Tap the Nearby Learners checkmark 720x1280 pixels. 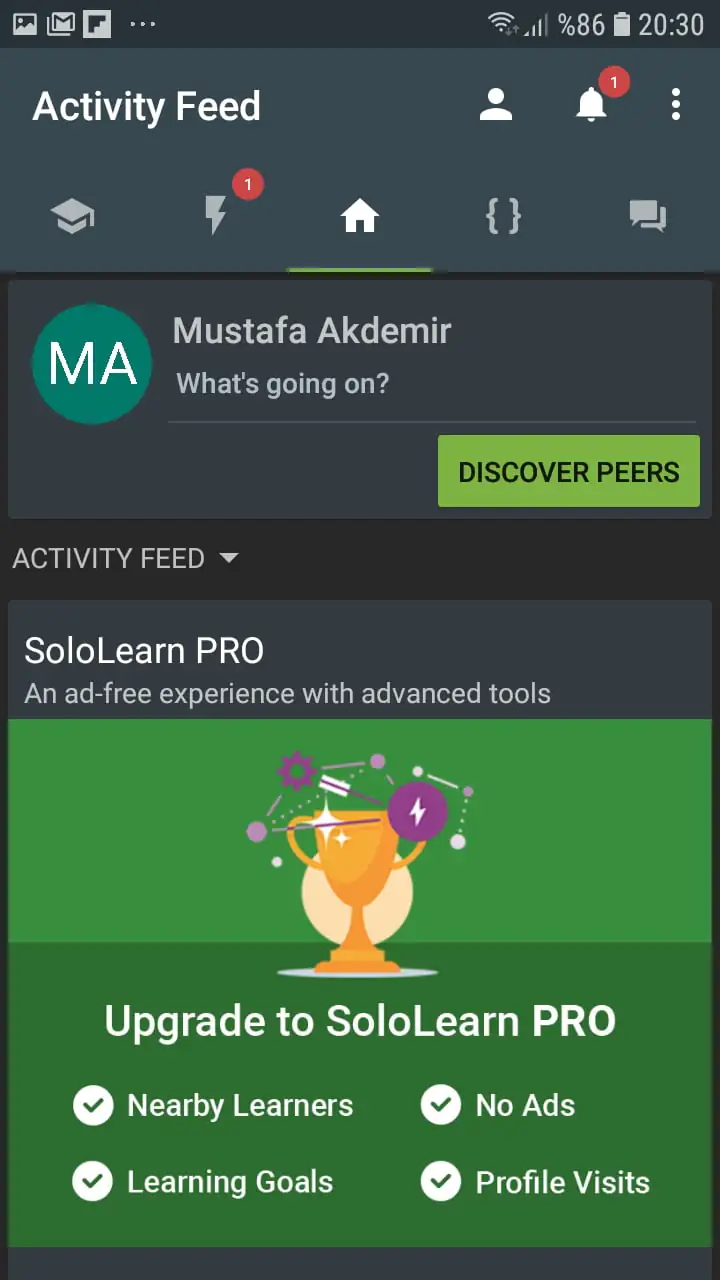coord(93,1105)
